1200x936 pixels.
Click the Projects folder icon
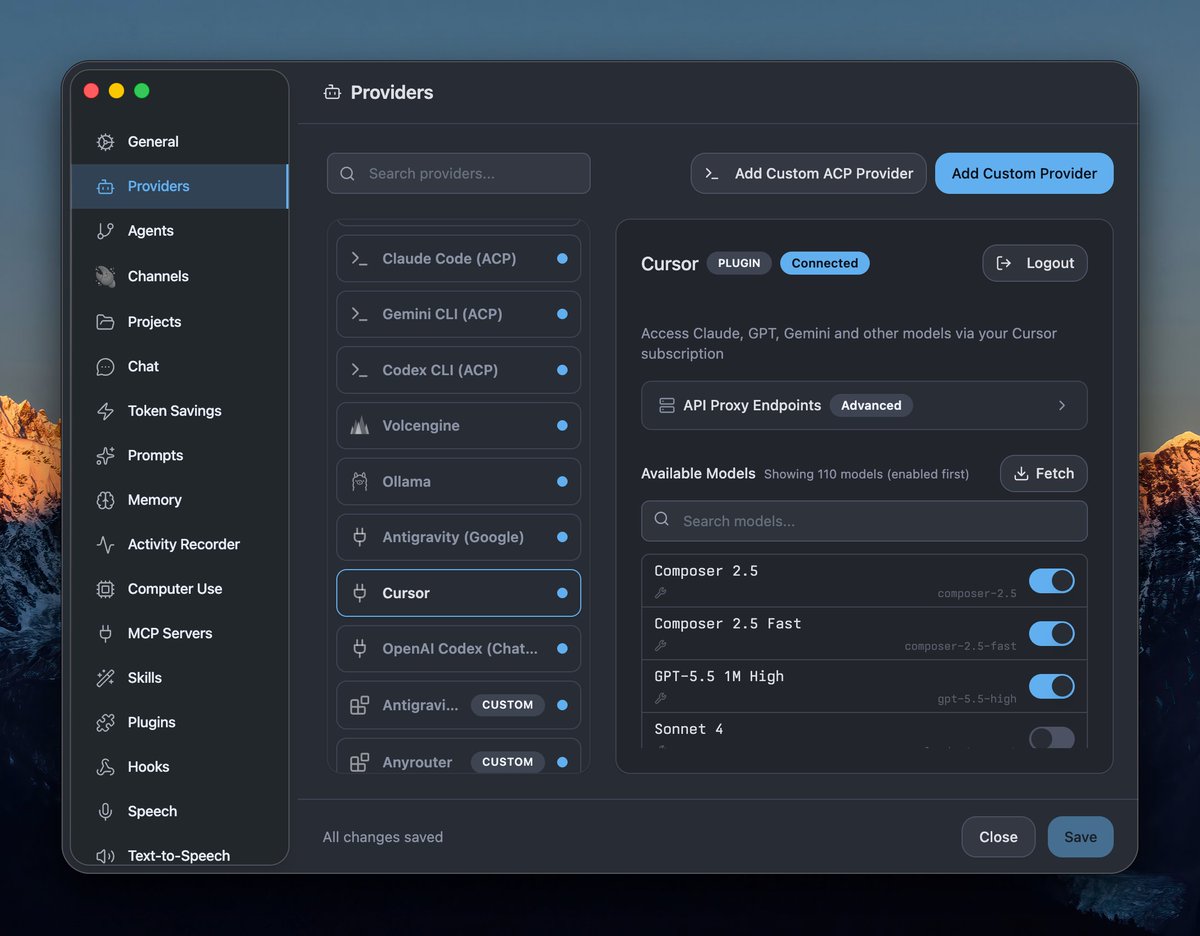pos(105,322)
